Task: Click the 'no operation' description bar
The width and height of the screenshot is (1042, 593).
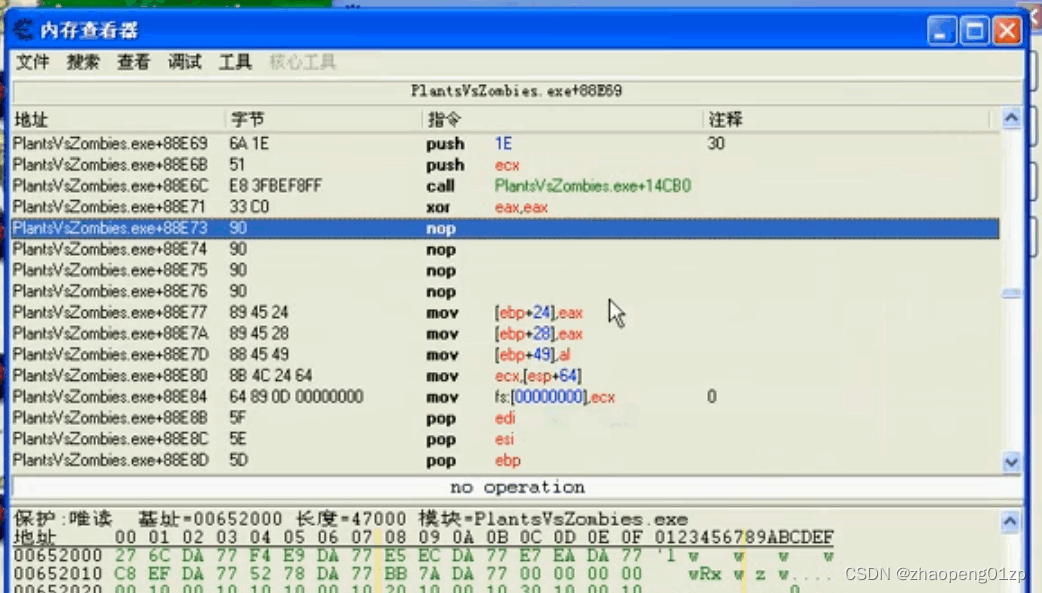Action: [516, 487]
